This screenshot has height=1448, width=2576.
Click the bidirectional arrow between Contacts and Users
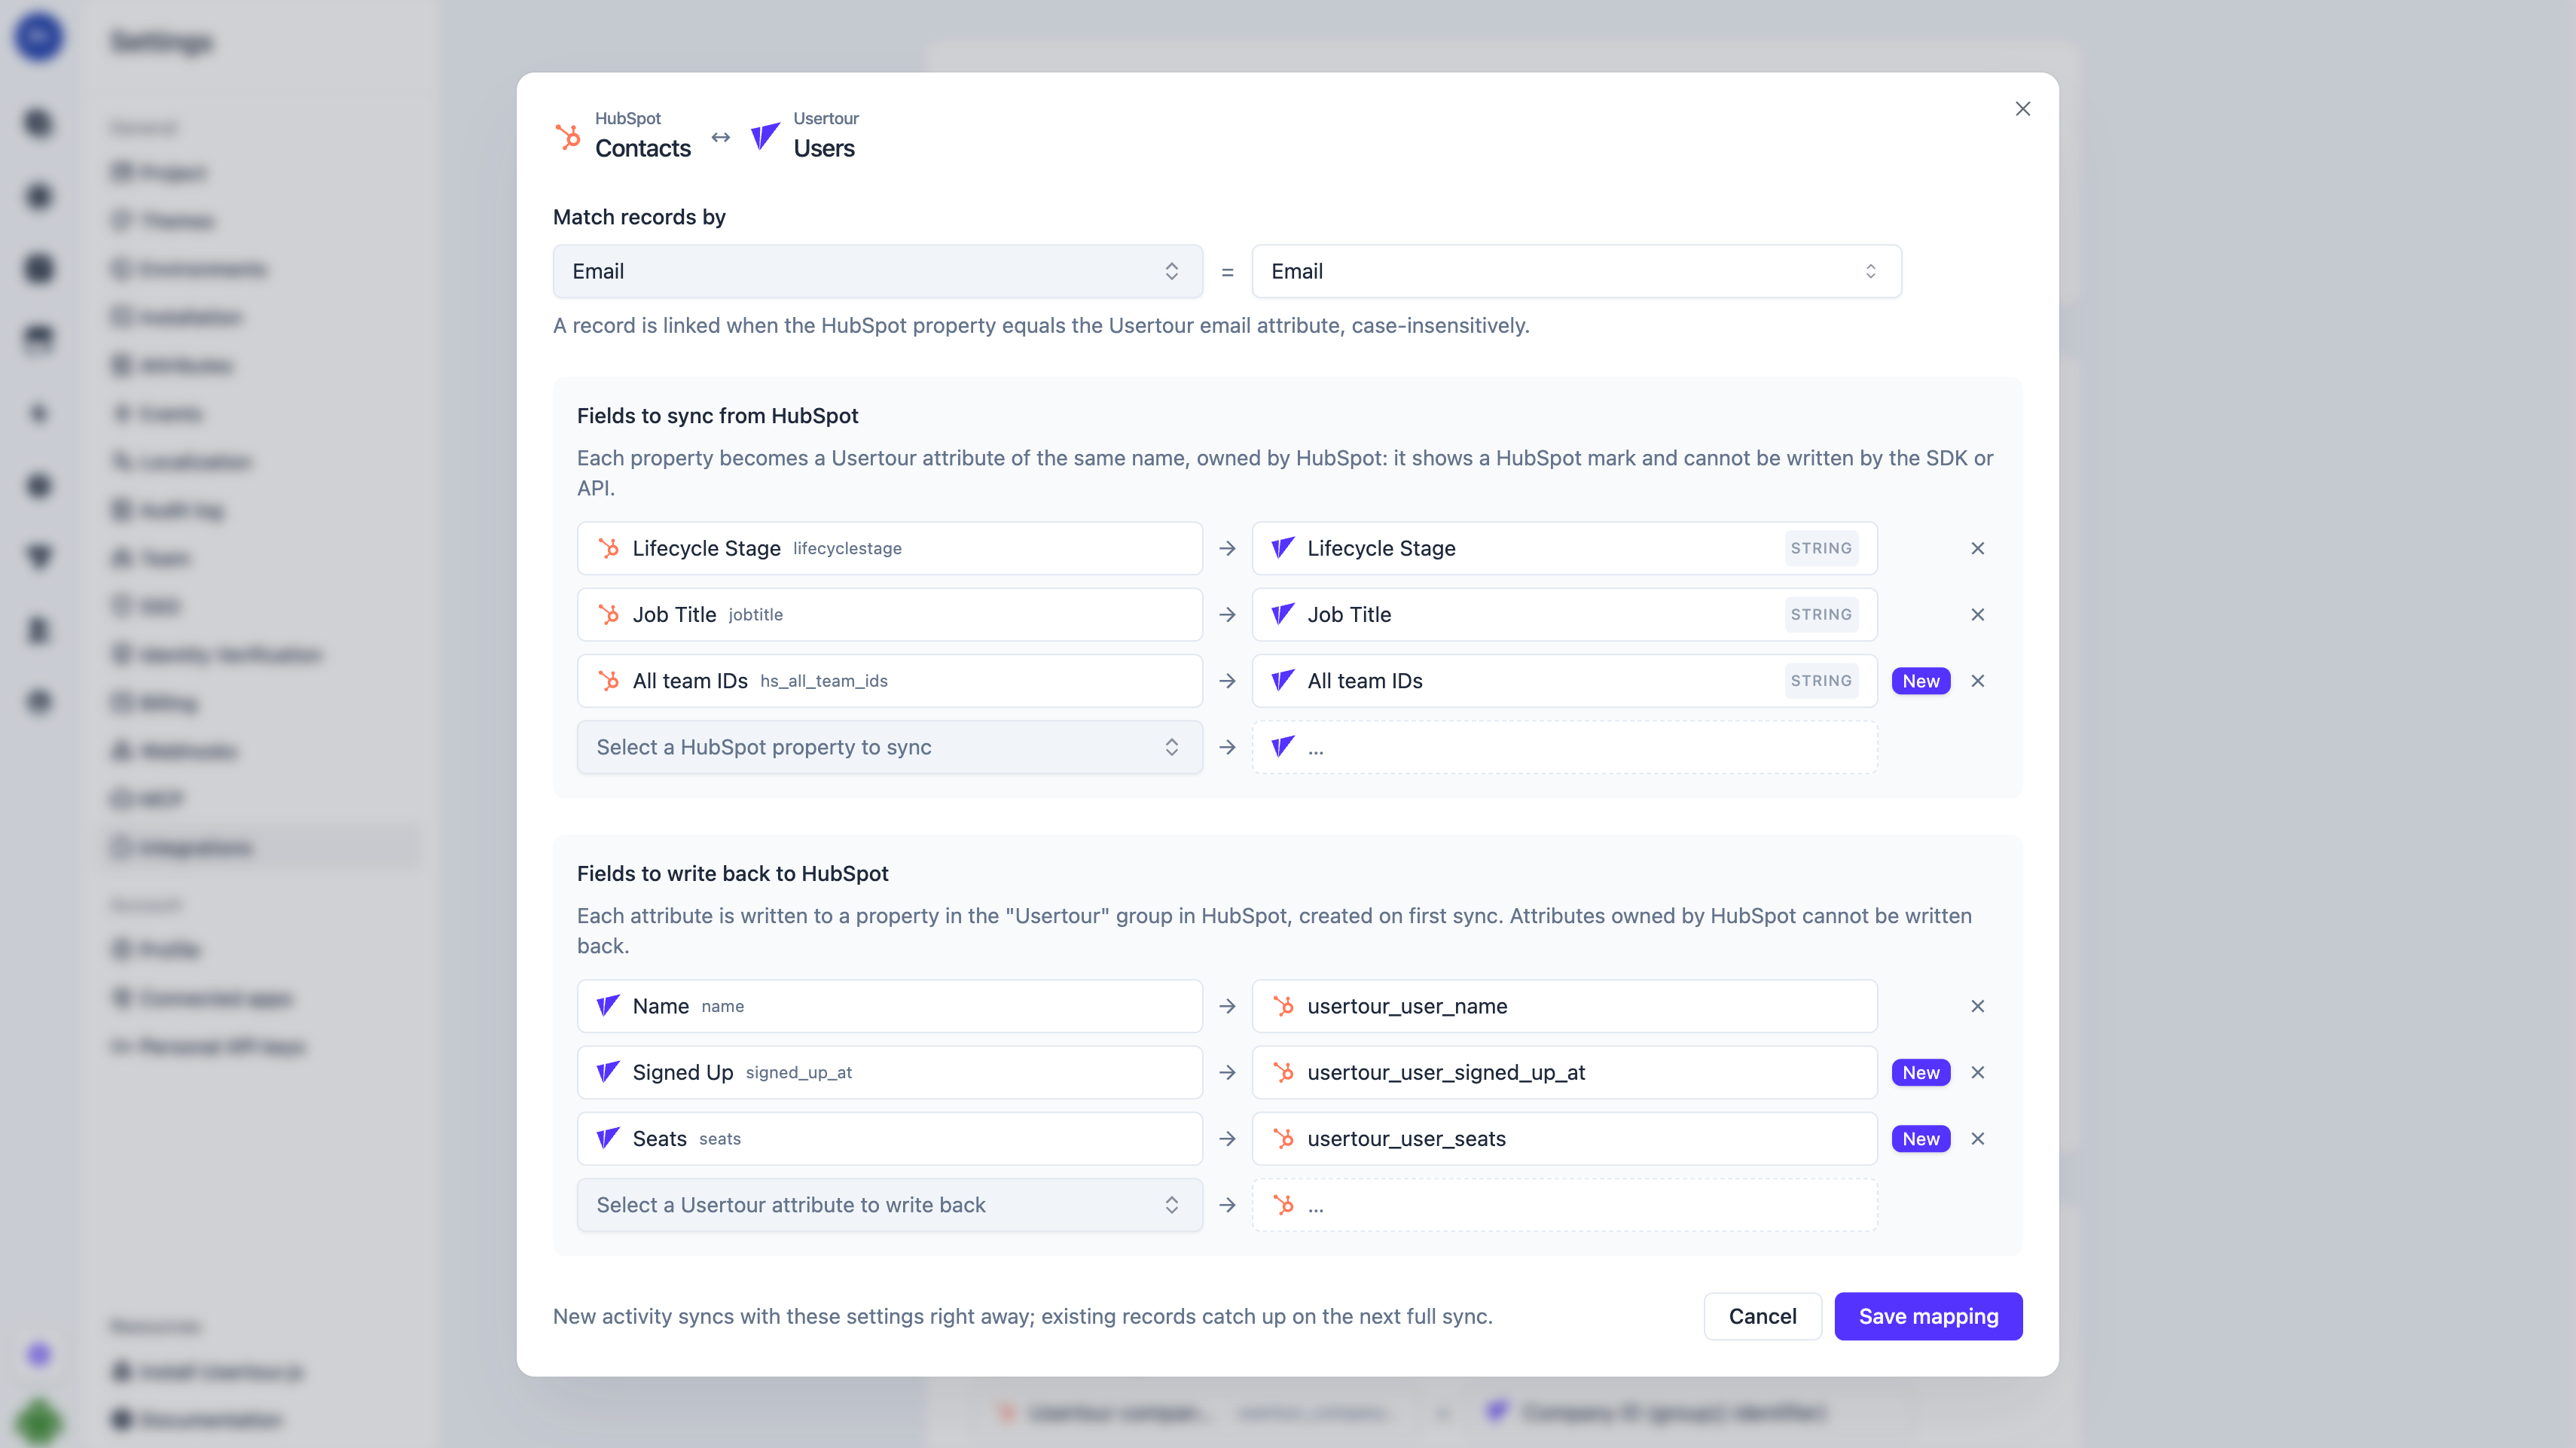click(720, 137)
